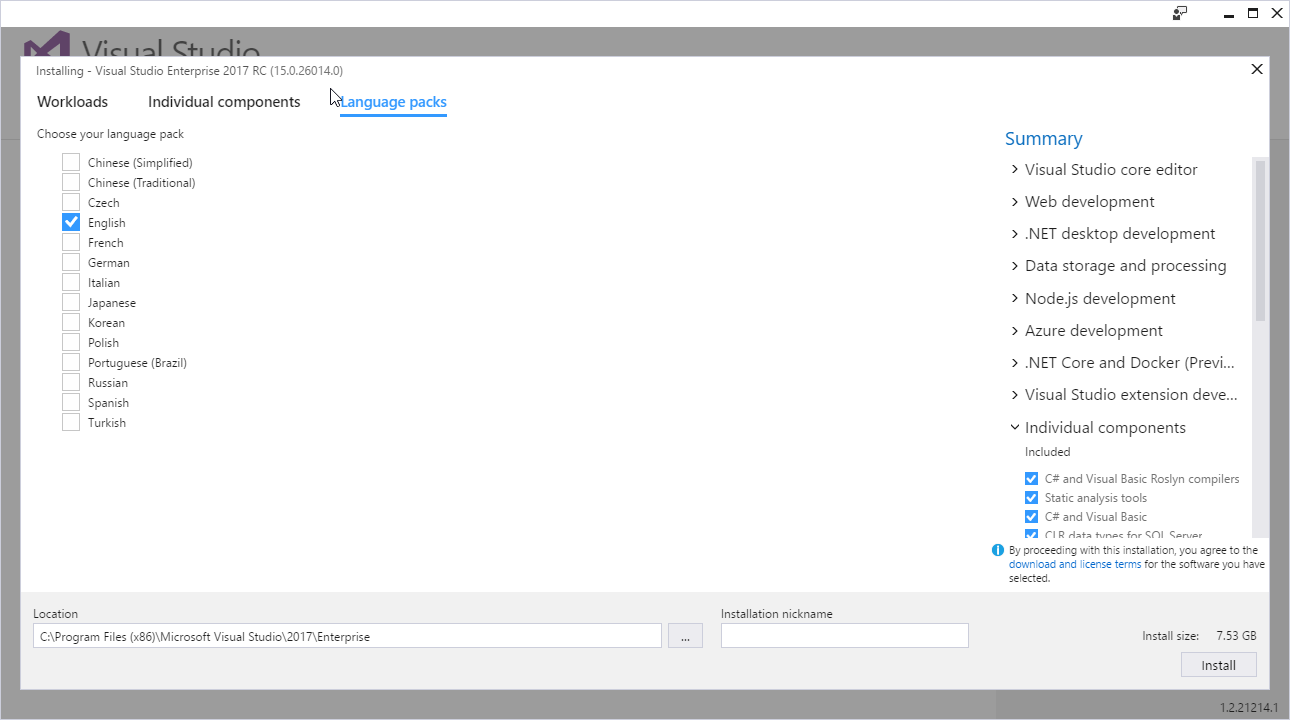1290x720 pixels.
Task: Expand Visual Studio extension development section
Action: tap(1015, 395)
